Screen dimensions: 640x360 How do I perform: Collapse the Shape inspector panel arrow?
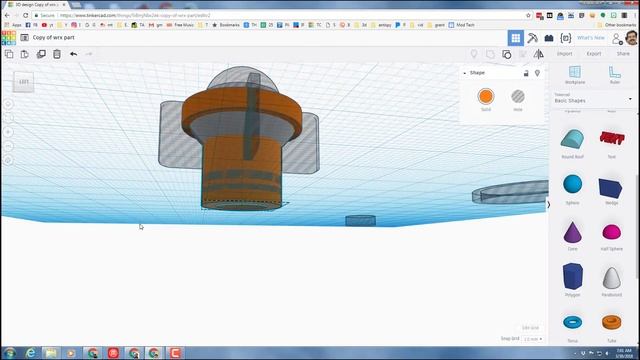coord(464,73)
